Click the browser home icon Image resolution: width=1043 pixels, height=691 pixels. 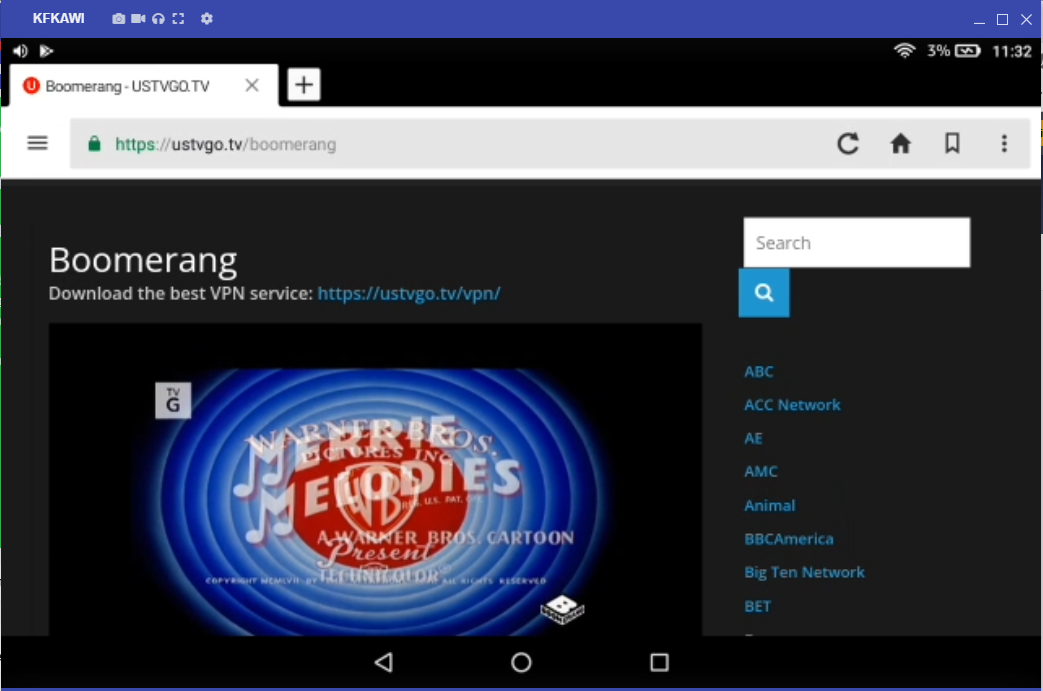[900, 143]
